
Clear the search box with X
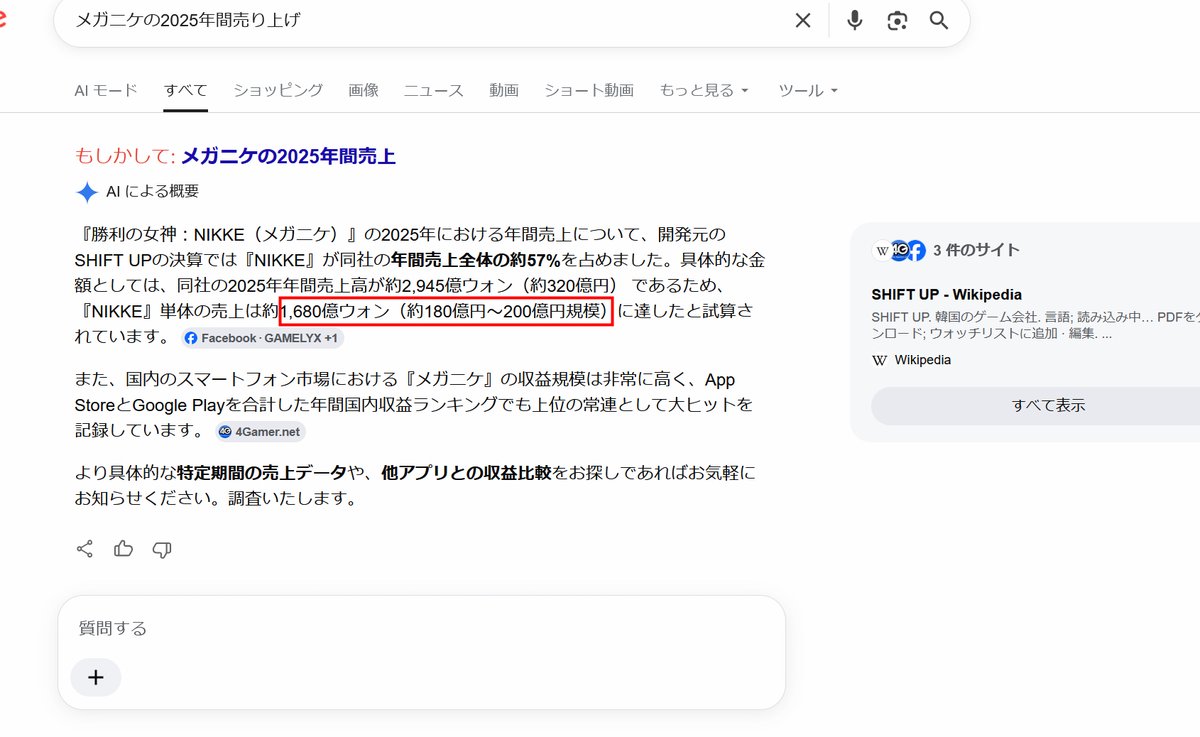tap(803, 20)
